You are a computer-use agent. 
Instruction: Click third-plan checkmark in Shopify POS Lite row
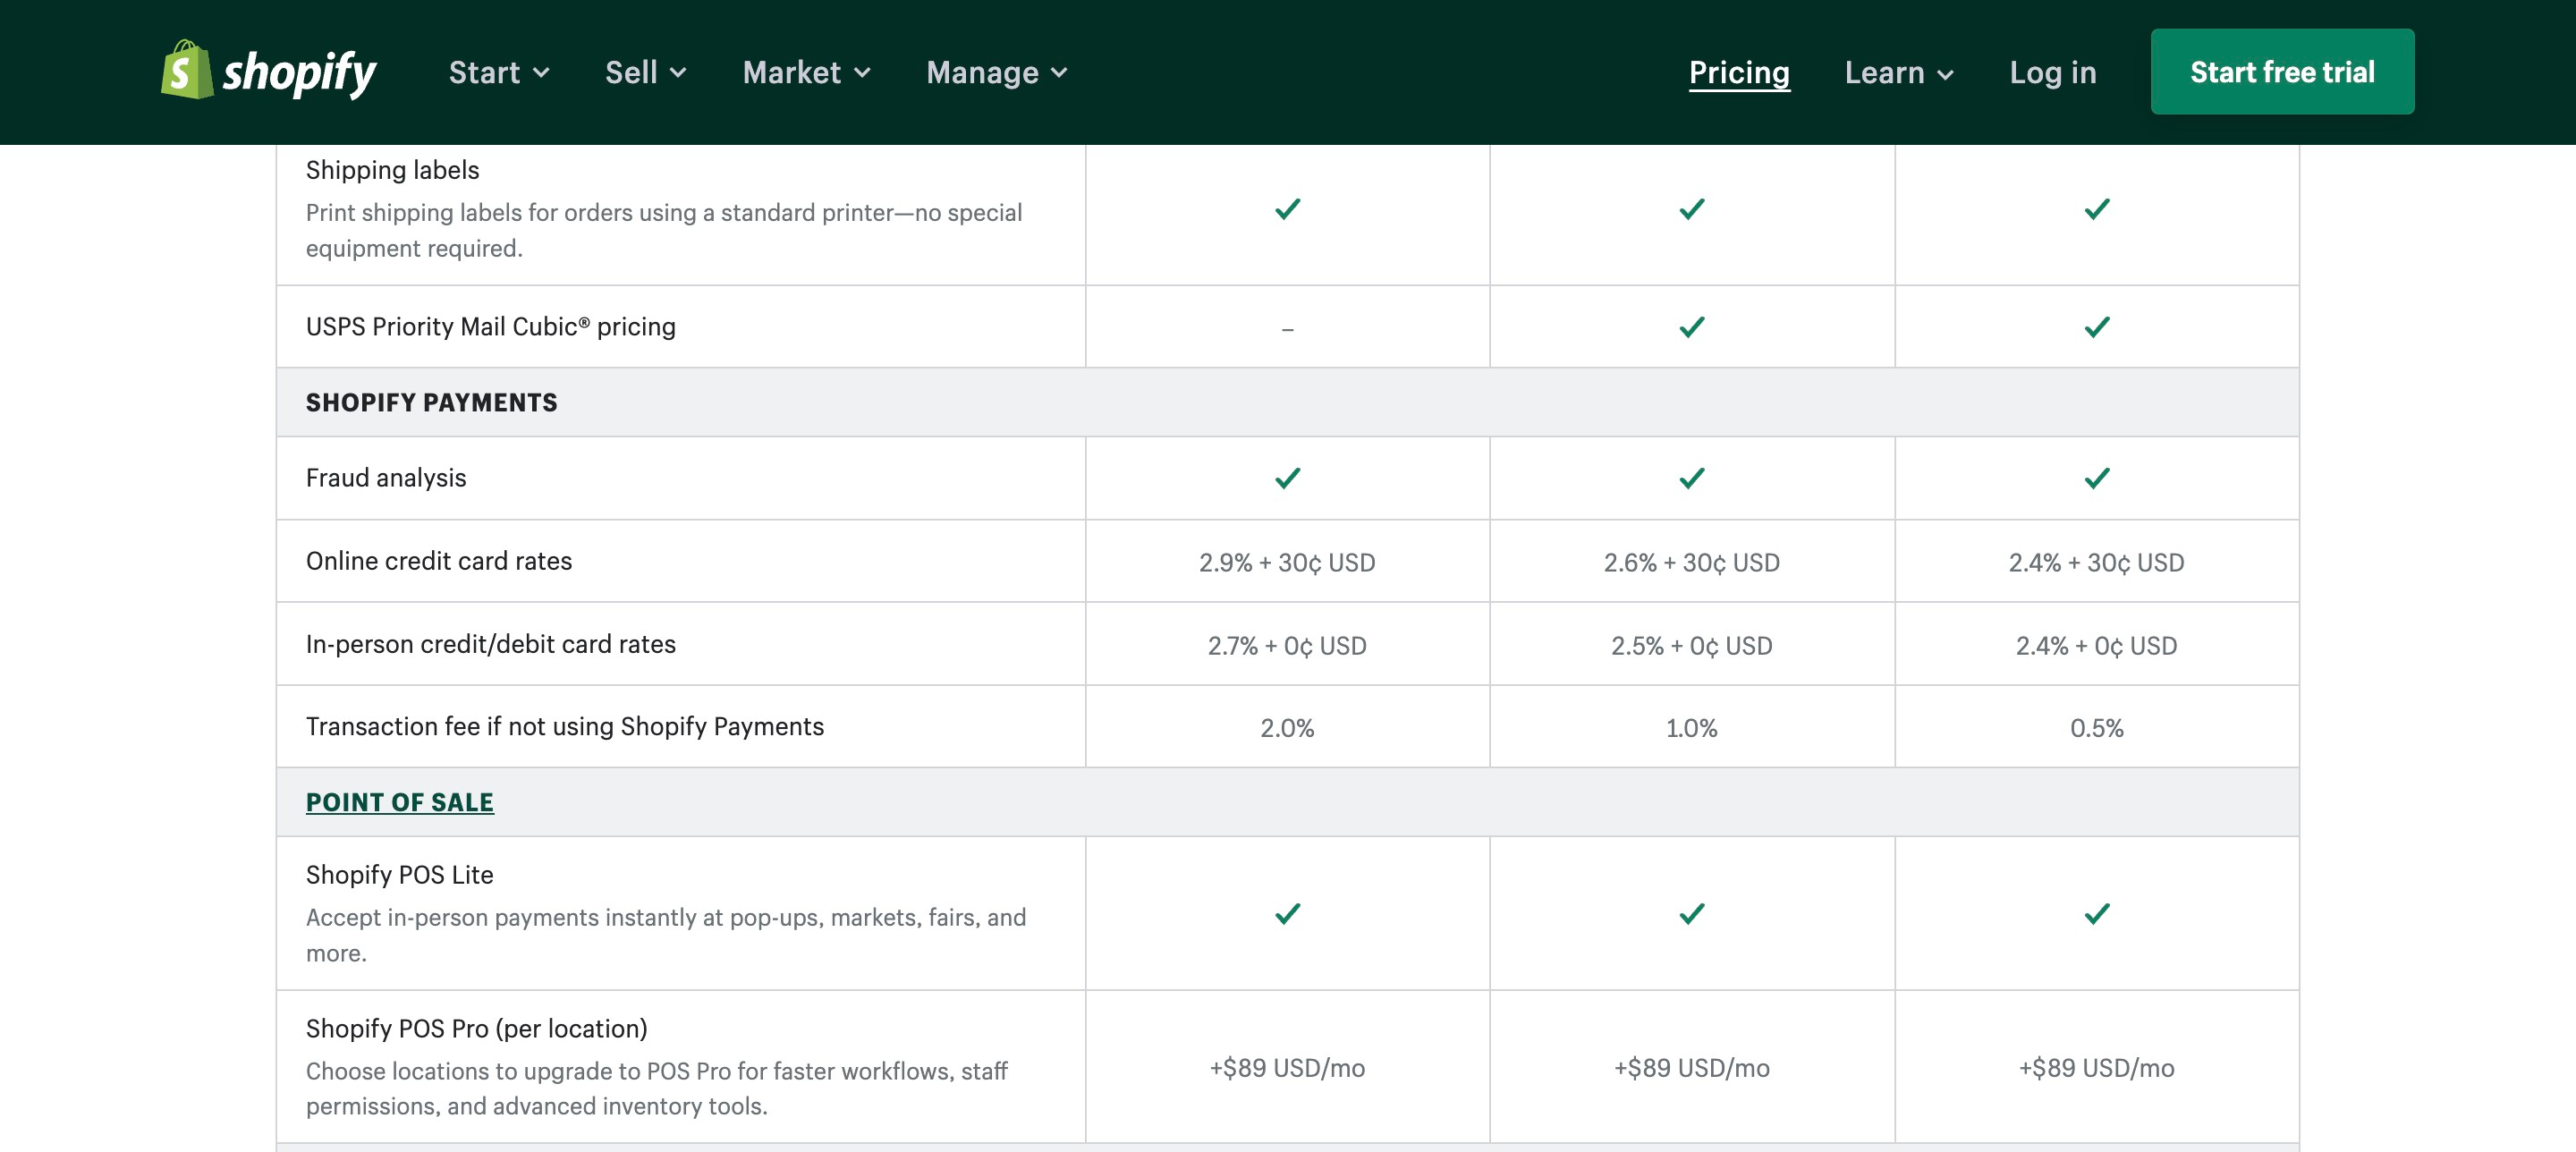[2096, 913]
